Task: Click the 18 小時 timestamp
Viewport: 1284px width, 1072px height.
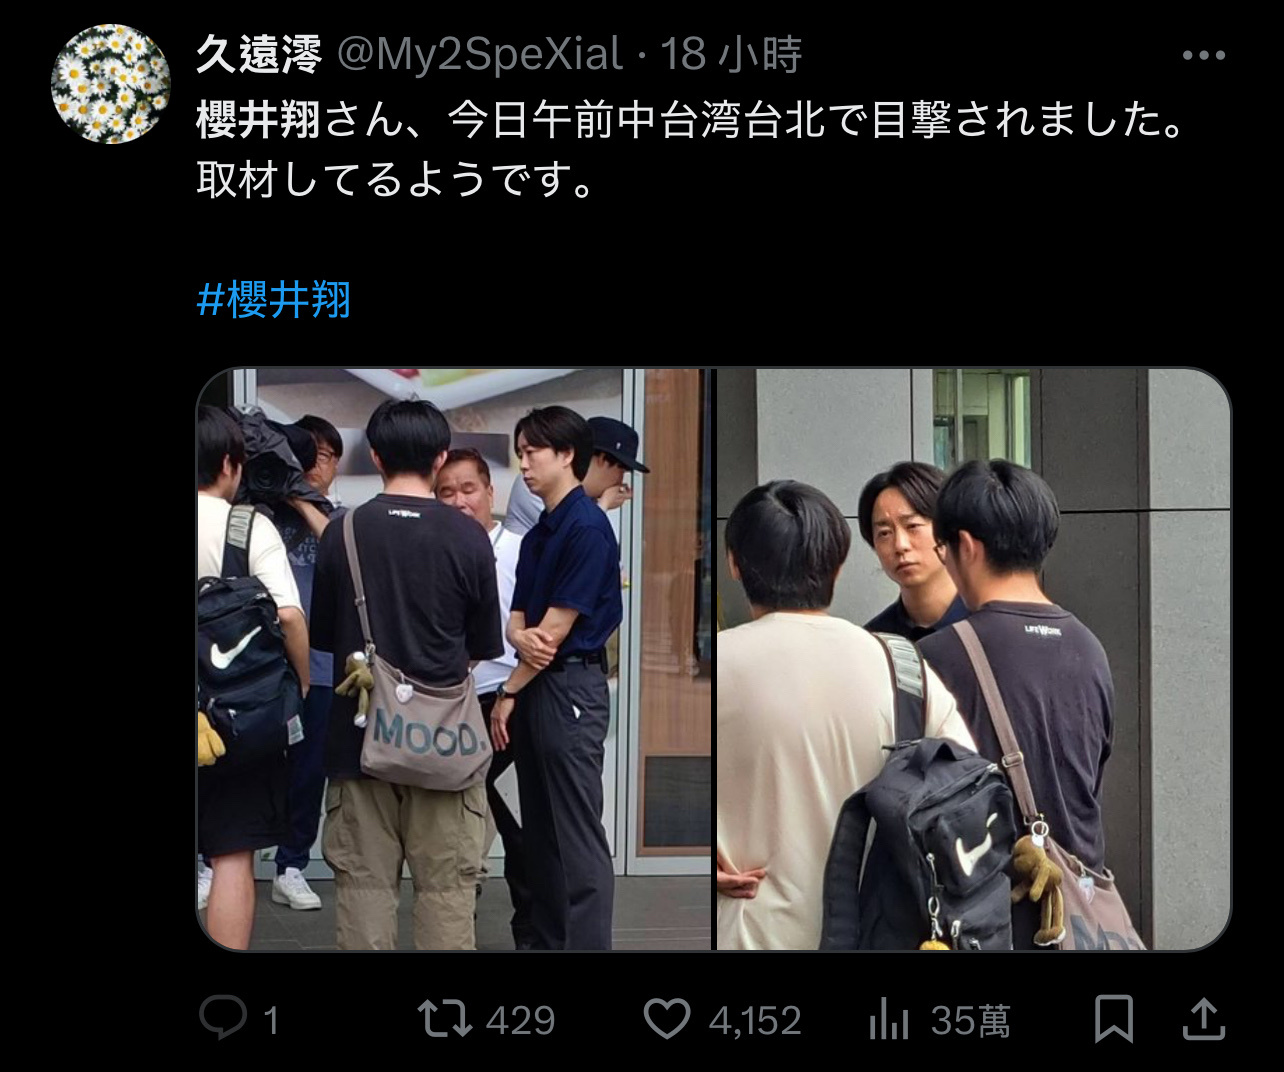Action: tap(731, 55)
